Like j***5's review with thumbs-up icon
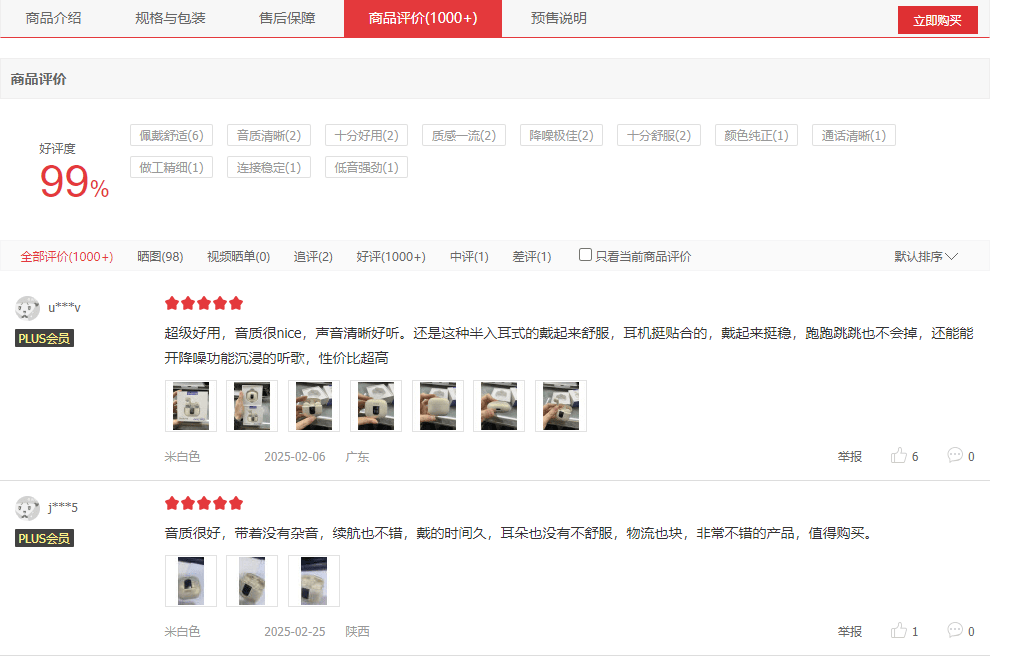The image size is (1018, 660). pos(898,631)
